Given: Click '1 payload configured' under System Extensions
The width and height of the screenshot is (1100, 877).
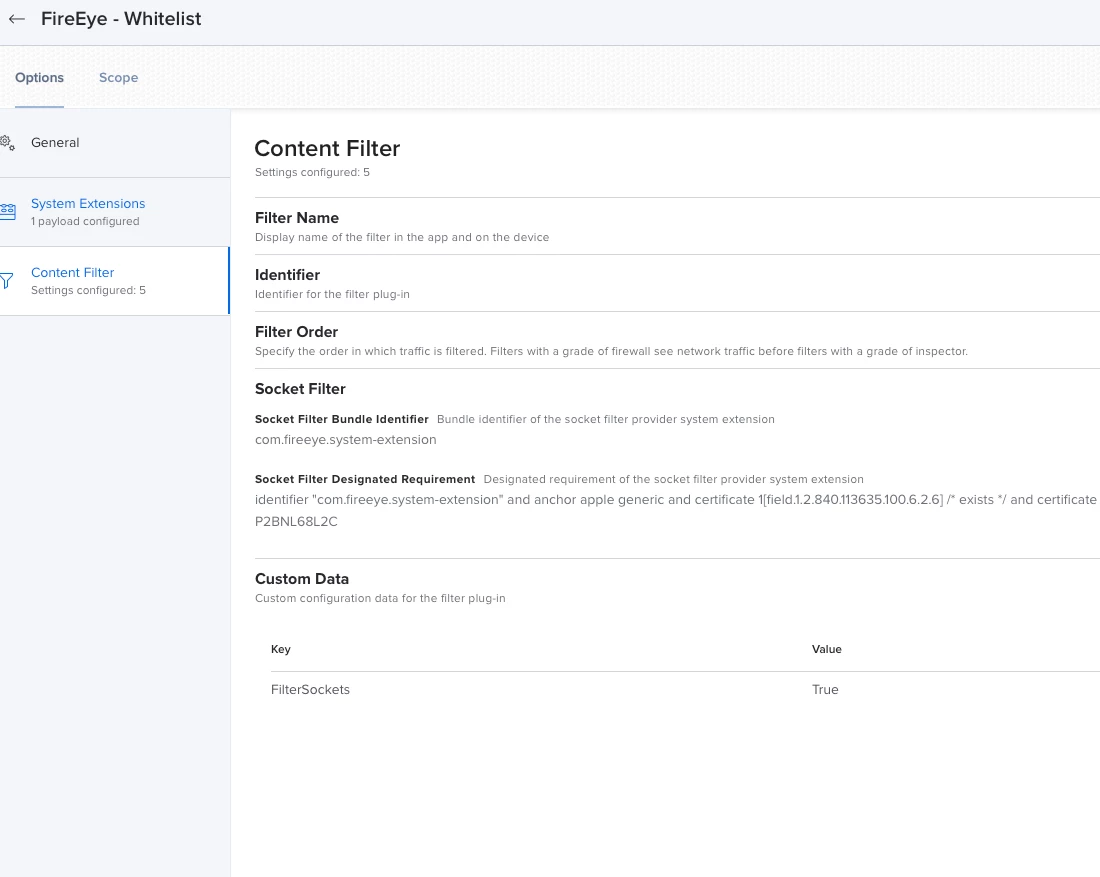Looking at the screenshot, I should (x=85, y=222).
